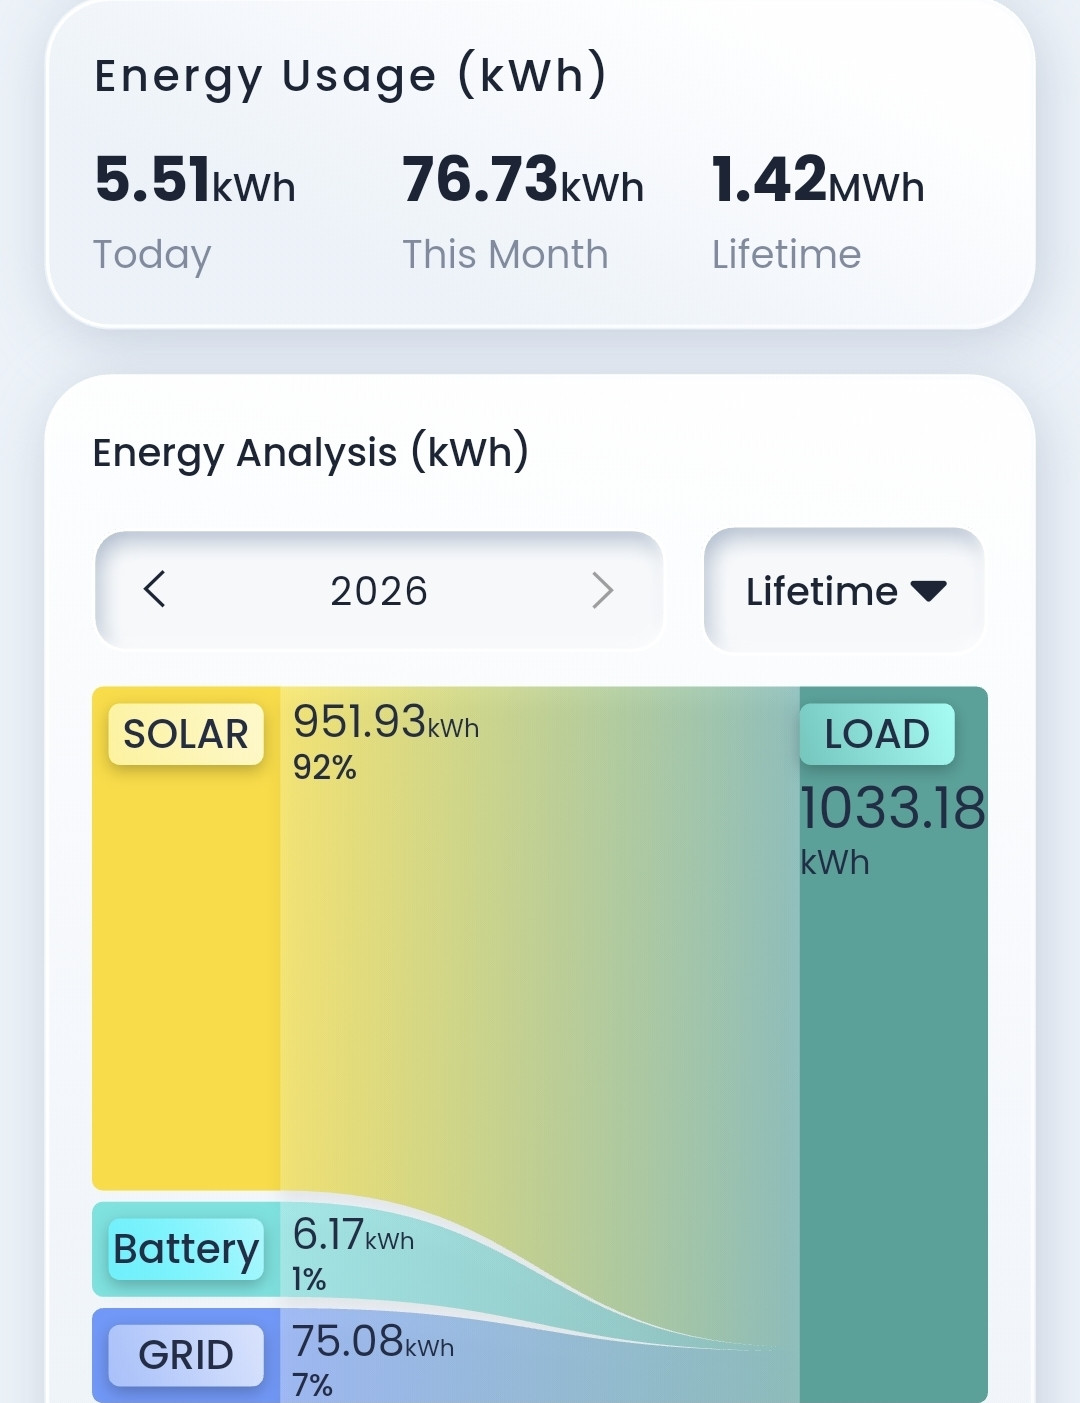Tap Lifetime 1.42 MWh usage figure
The width and height of the screenshot is (1080, 1403).
click(x=818, y=180)
